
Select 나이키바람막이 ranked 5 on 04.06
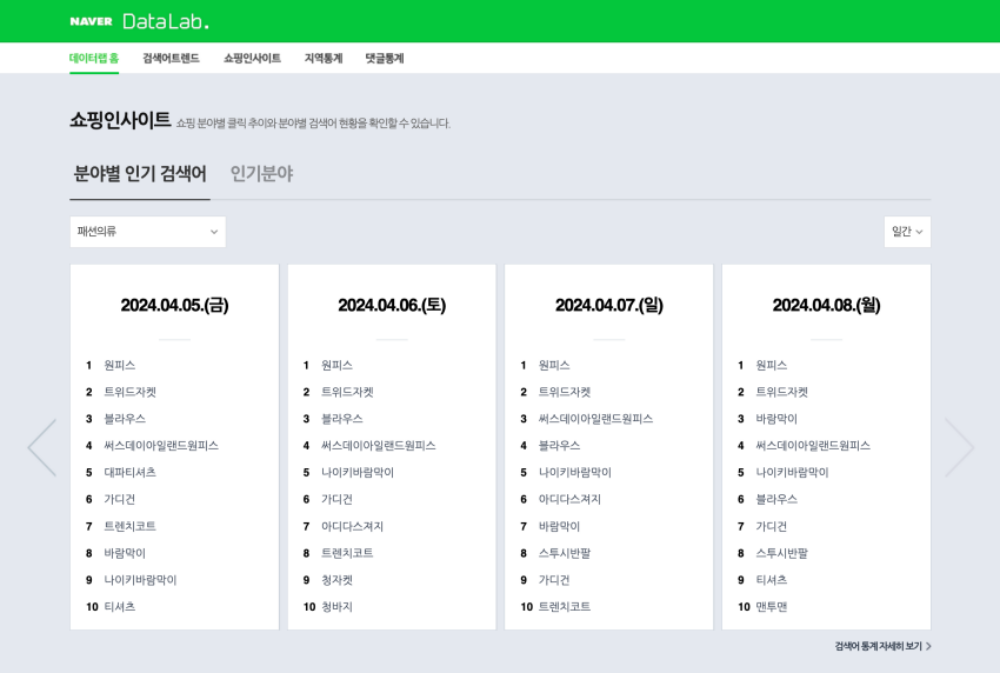[x=357, y=472]
